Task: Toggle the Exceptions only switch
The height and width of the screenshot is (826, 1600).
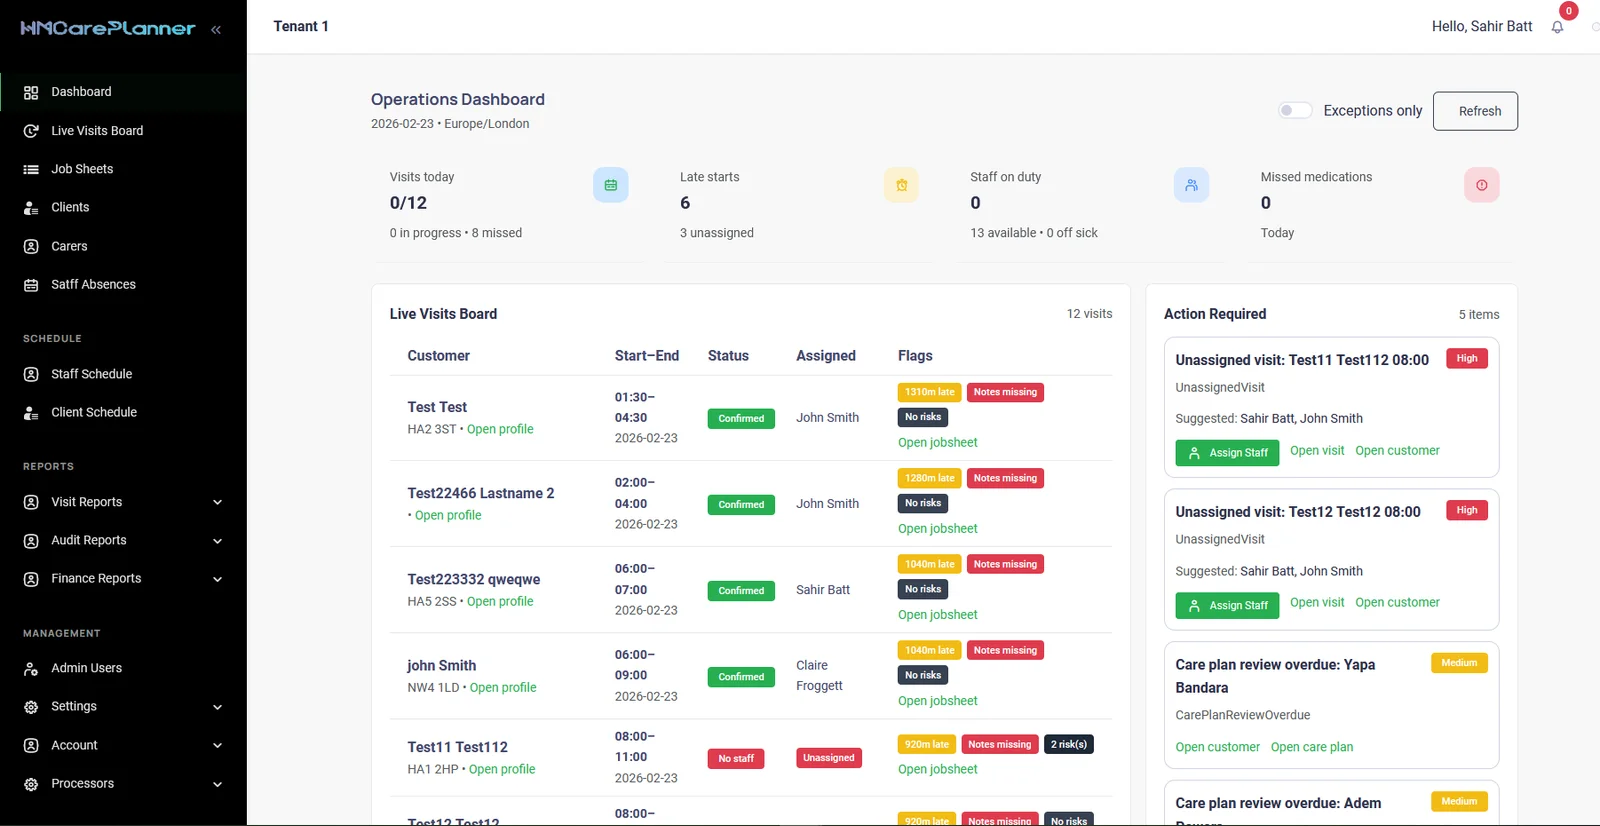Action: 1295,110
